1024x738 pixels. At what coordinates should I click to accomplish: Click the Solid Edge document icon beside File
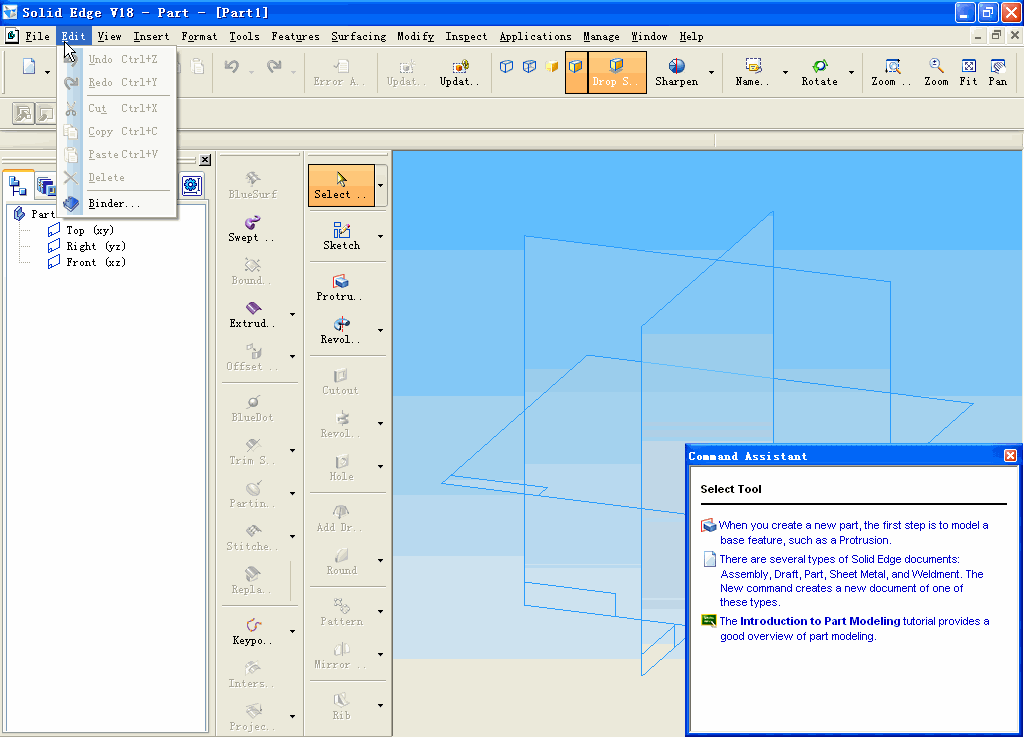coord(12,36)
